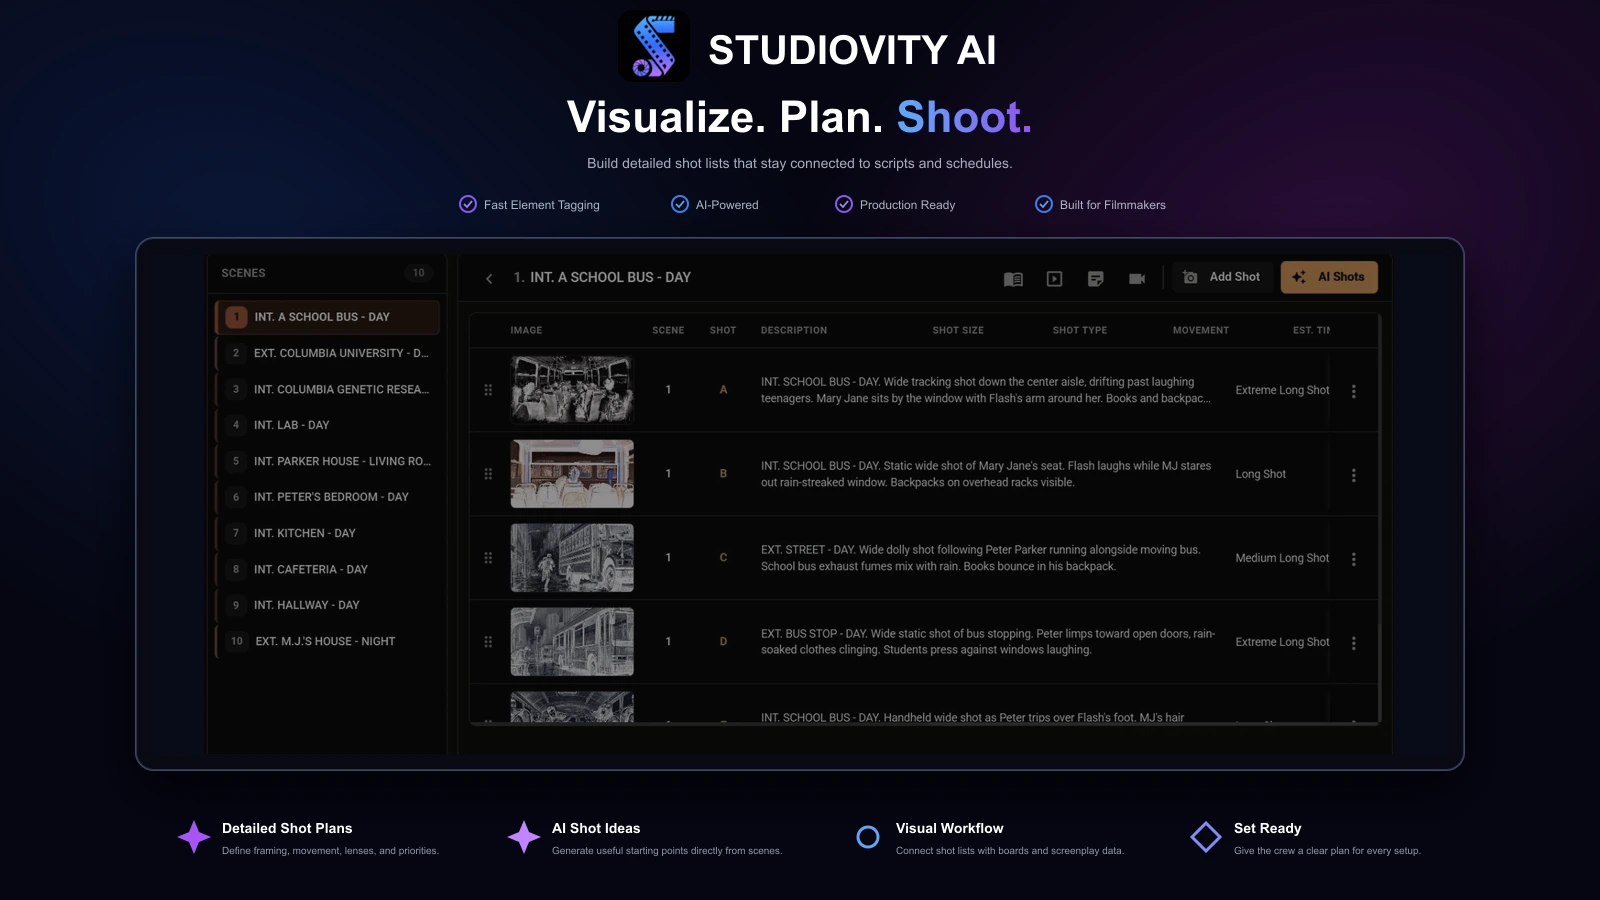Select scene 3 INT. COLUMBIA GENETIC RESEA...
The height and width of the screenshot is (900, 1600).
(328, 389)
